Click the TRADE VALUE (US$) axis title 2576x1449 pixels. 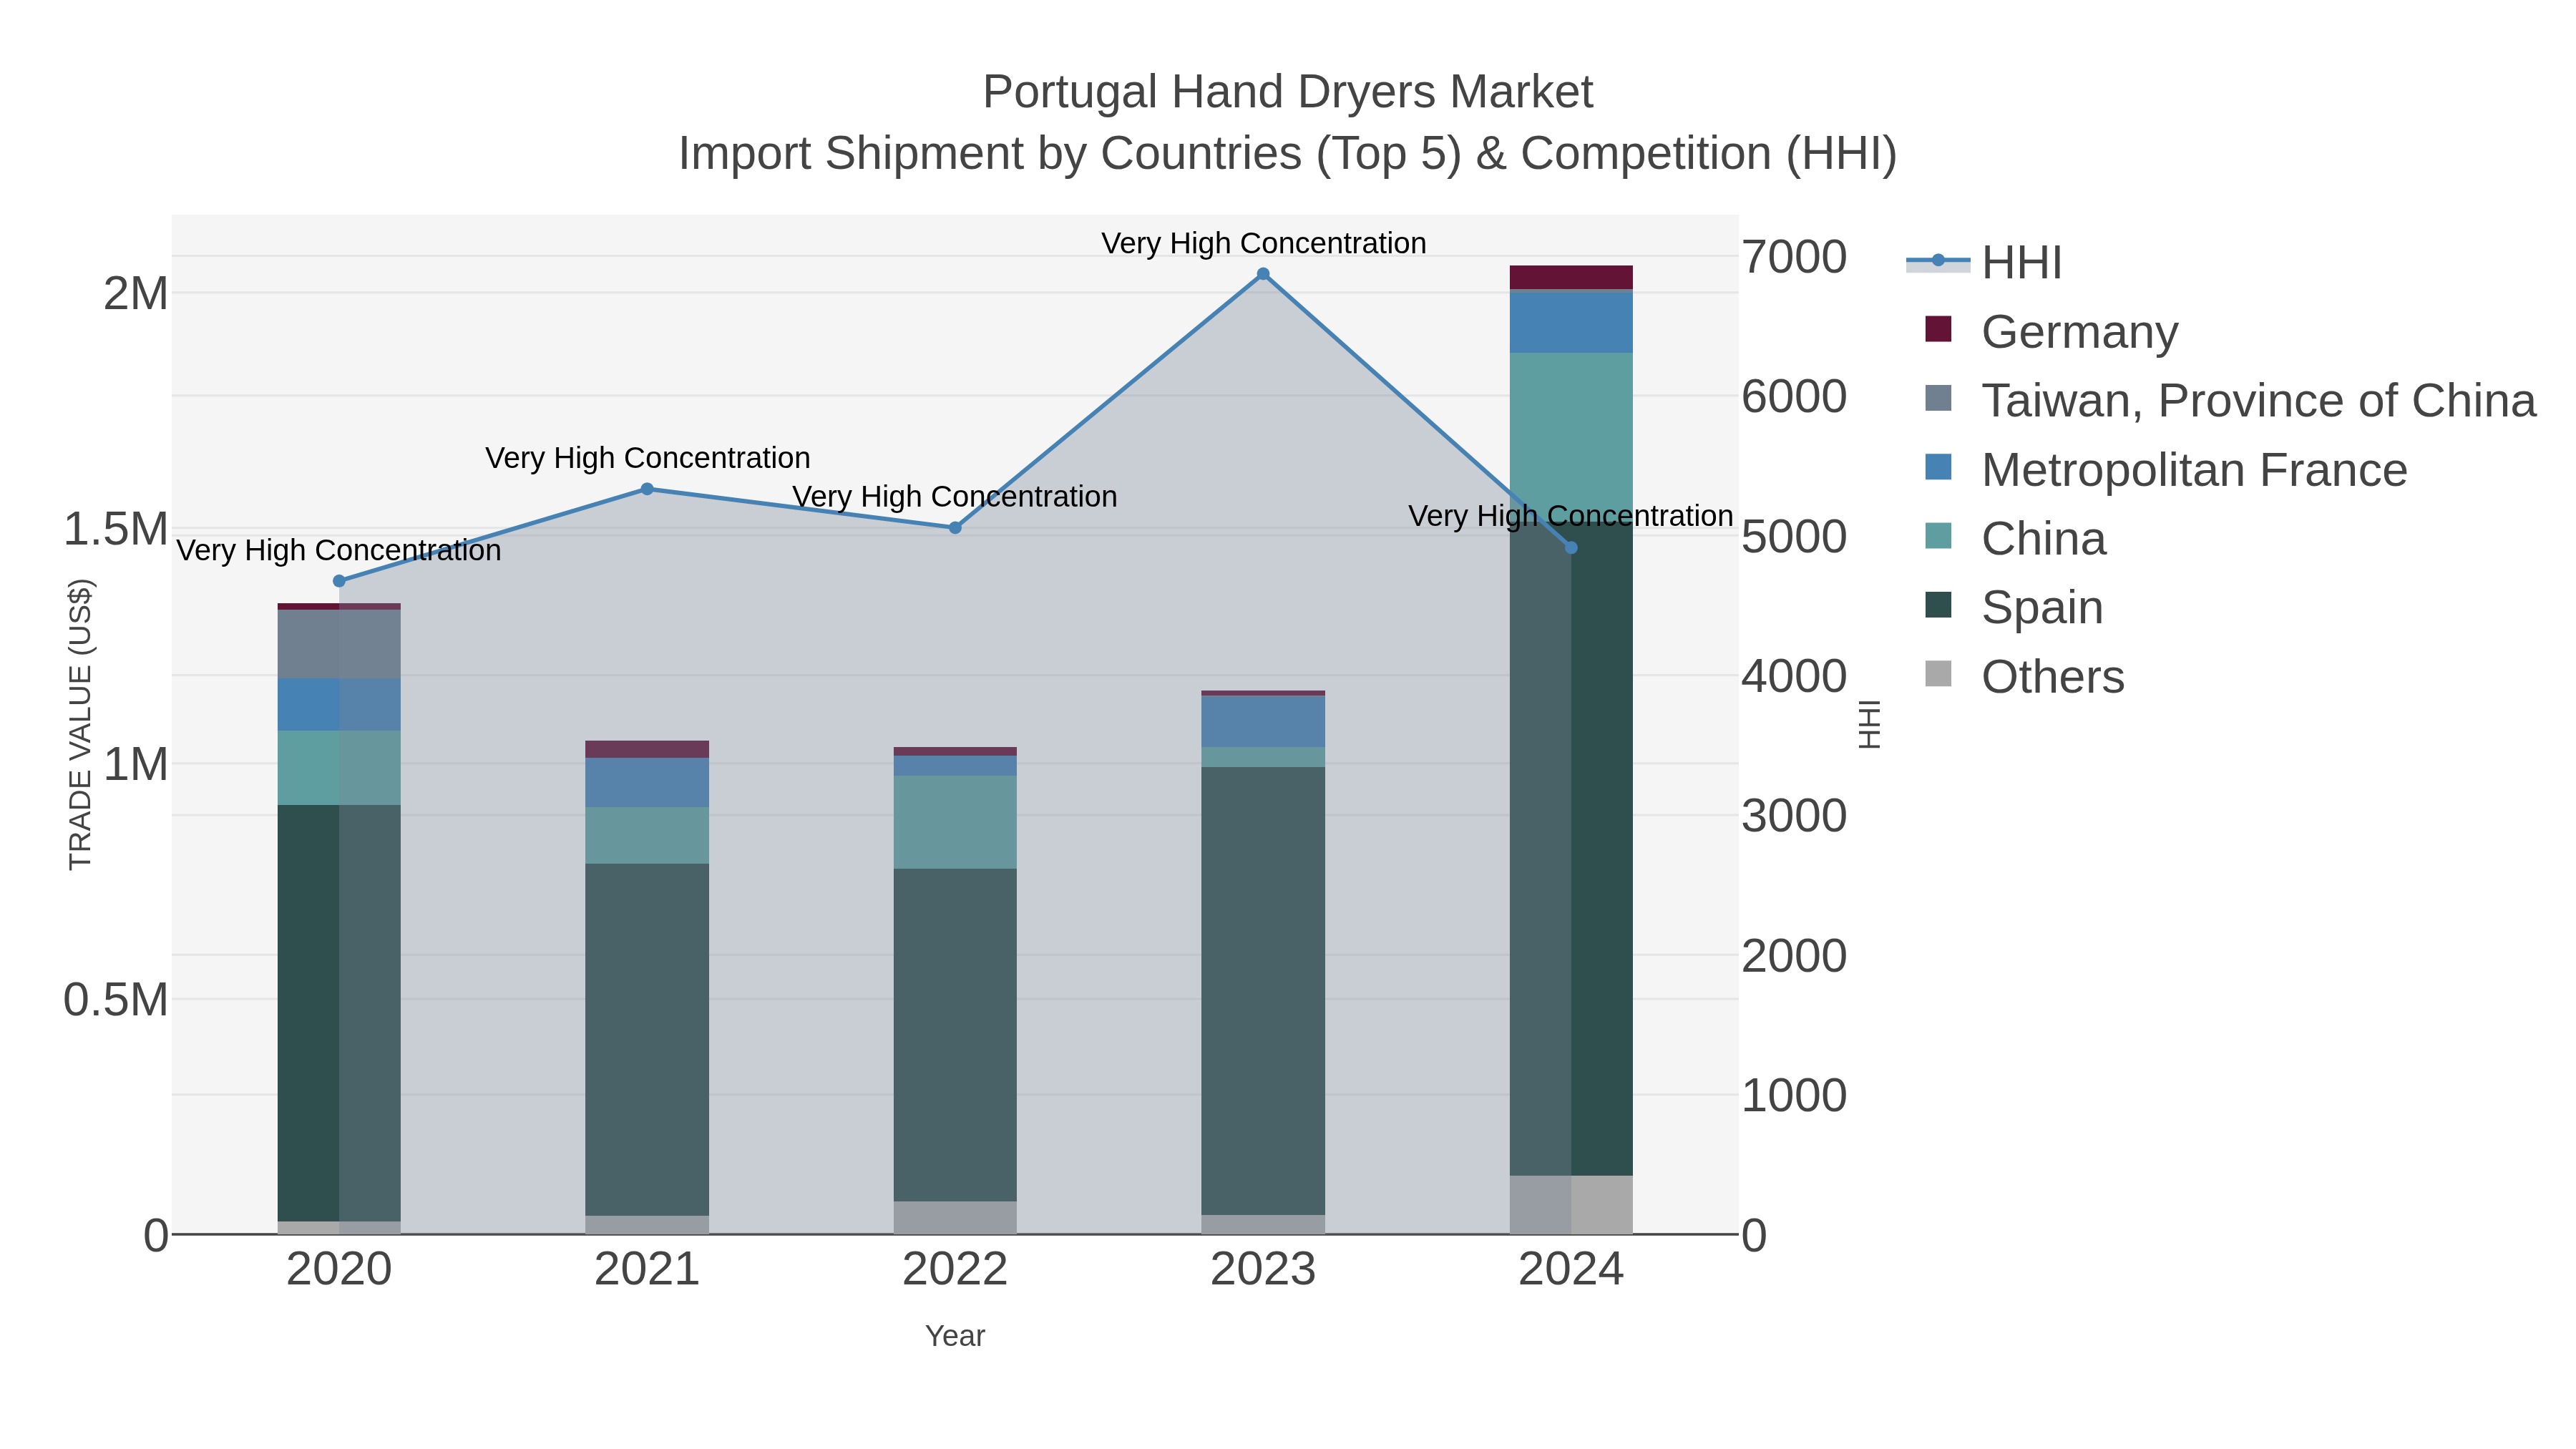[80, 724]
